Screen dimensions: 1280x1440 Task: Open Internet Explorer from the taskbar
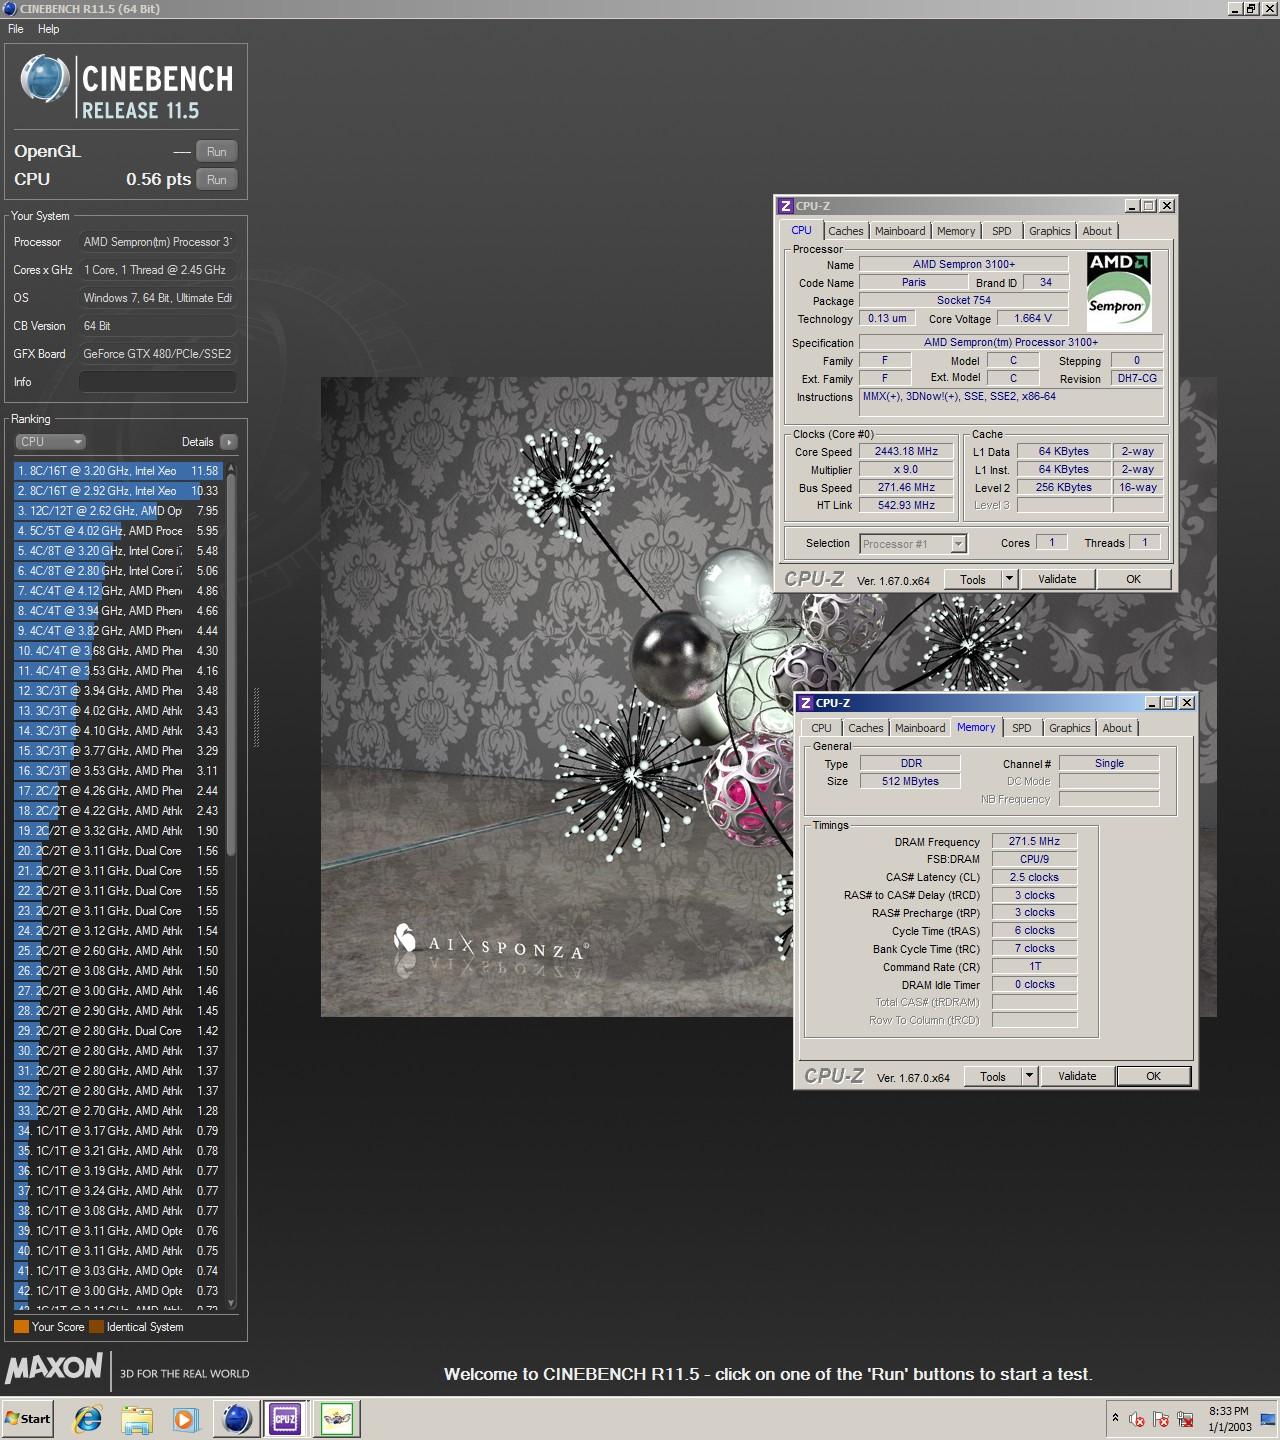click(x=88, y=1418)
